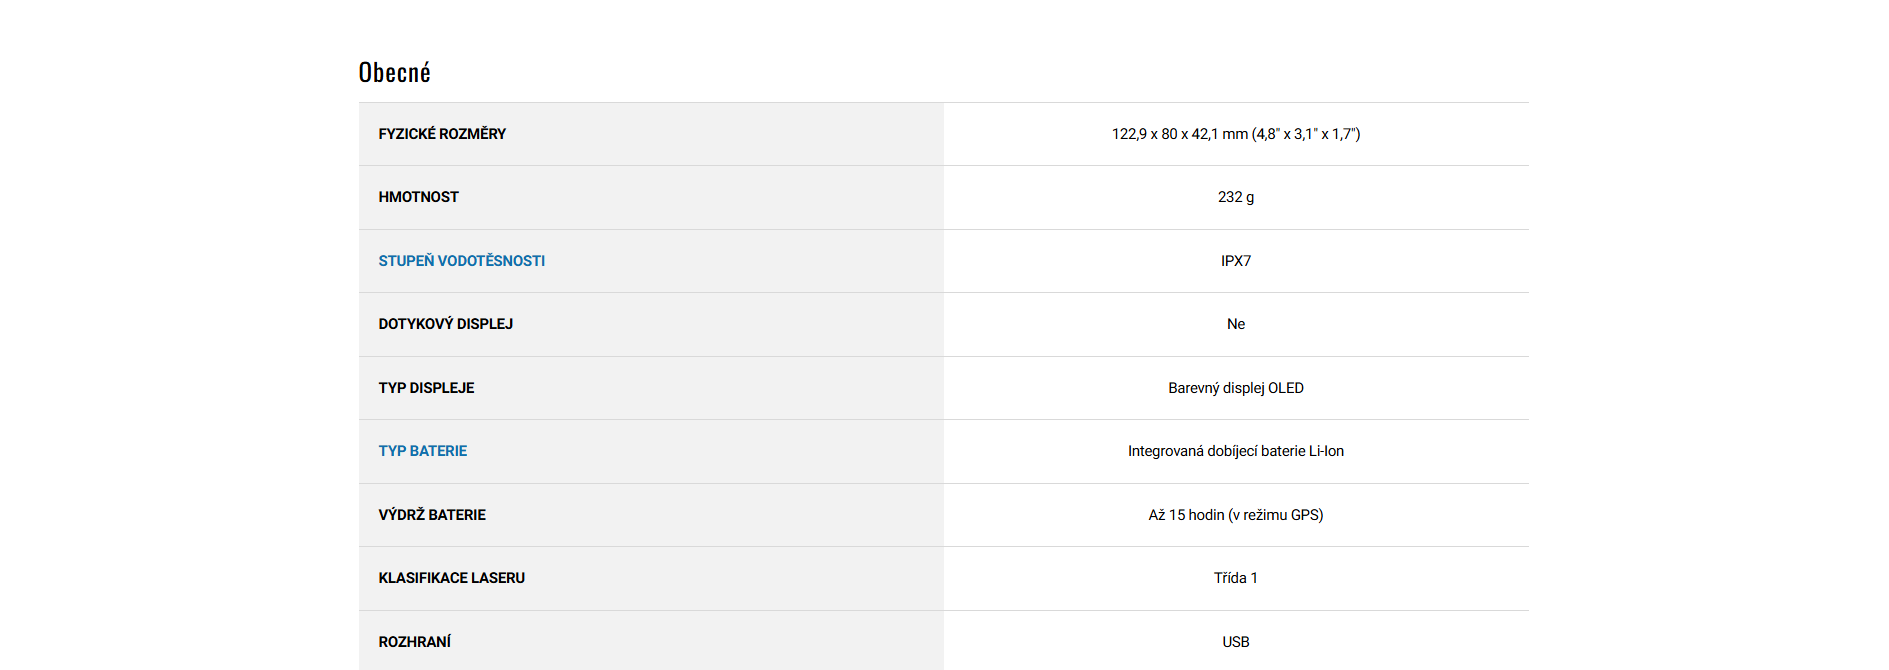The image size is (1889, 670).
Task: Click the inch dimensions in parentheses
Action: [x=1306, y=134]
